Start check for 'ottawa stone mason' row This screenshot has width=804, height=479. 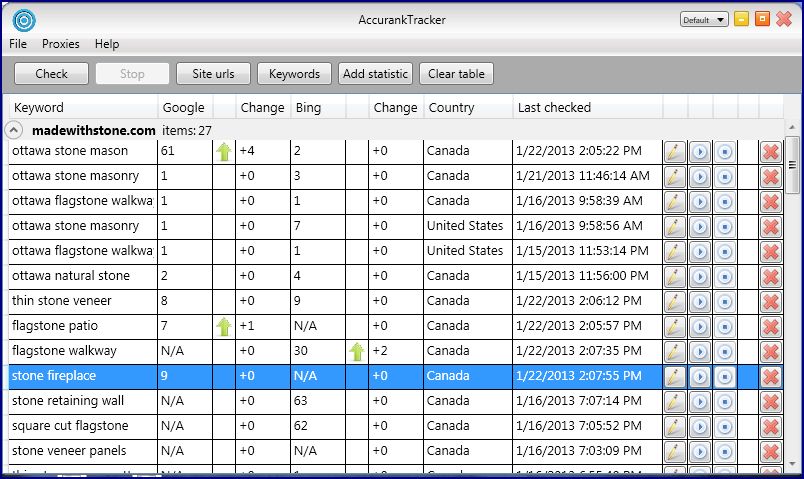coord(699,152)
